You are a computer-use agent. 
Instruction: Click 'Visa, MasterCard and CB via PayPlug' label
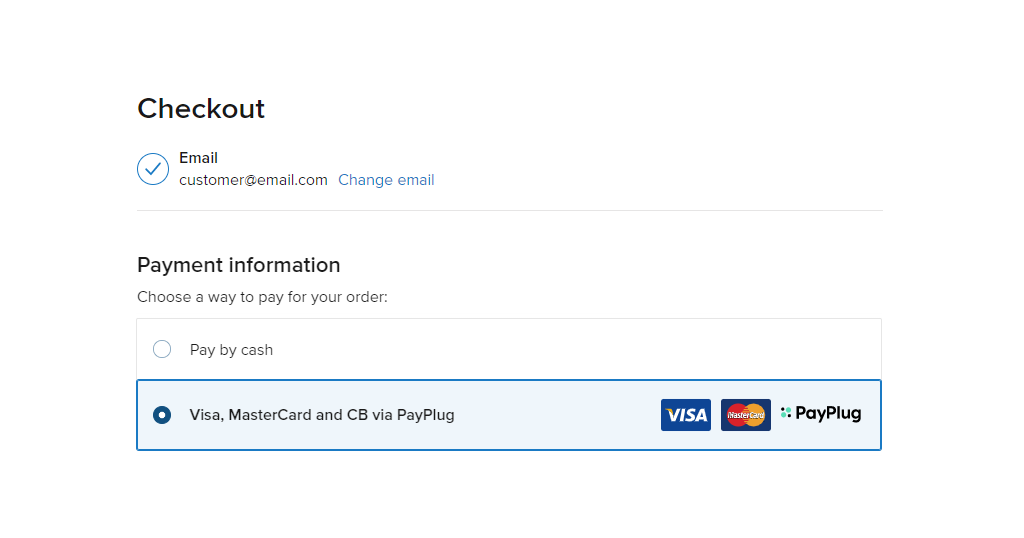pos(322,415)
